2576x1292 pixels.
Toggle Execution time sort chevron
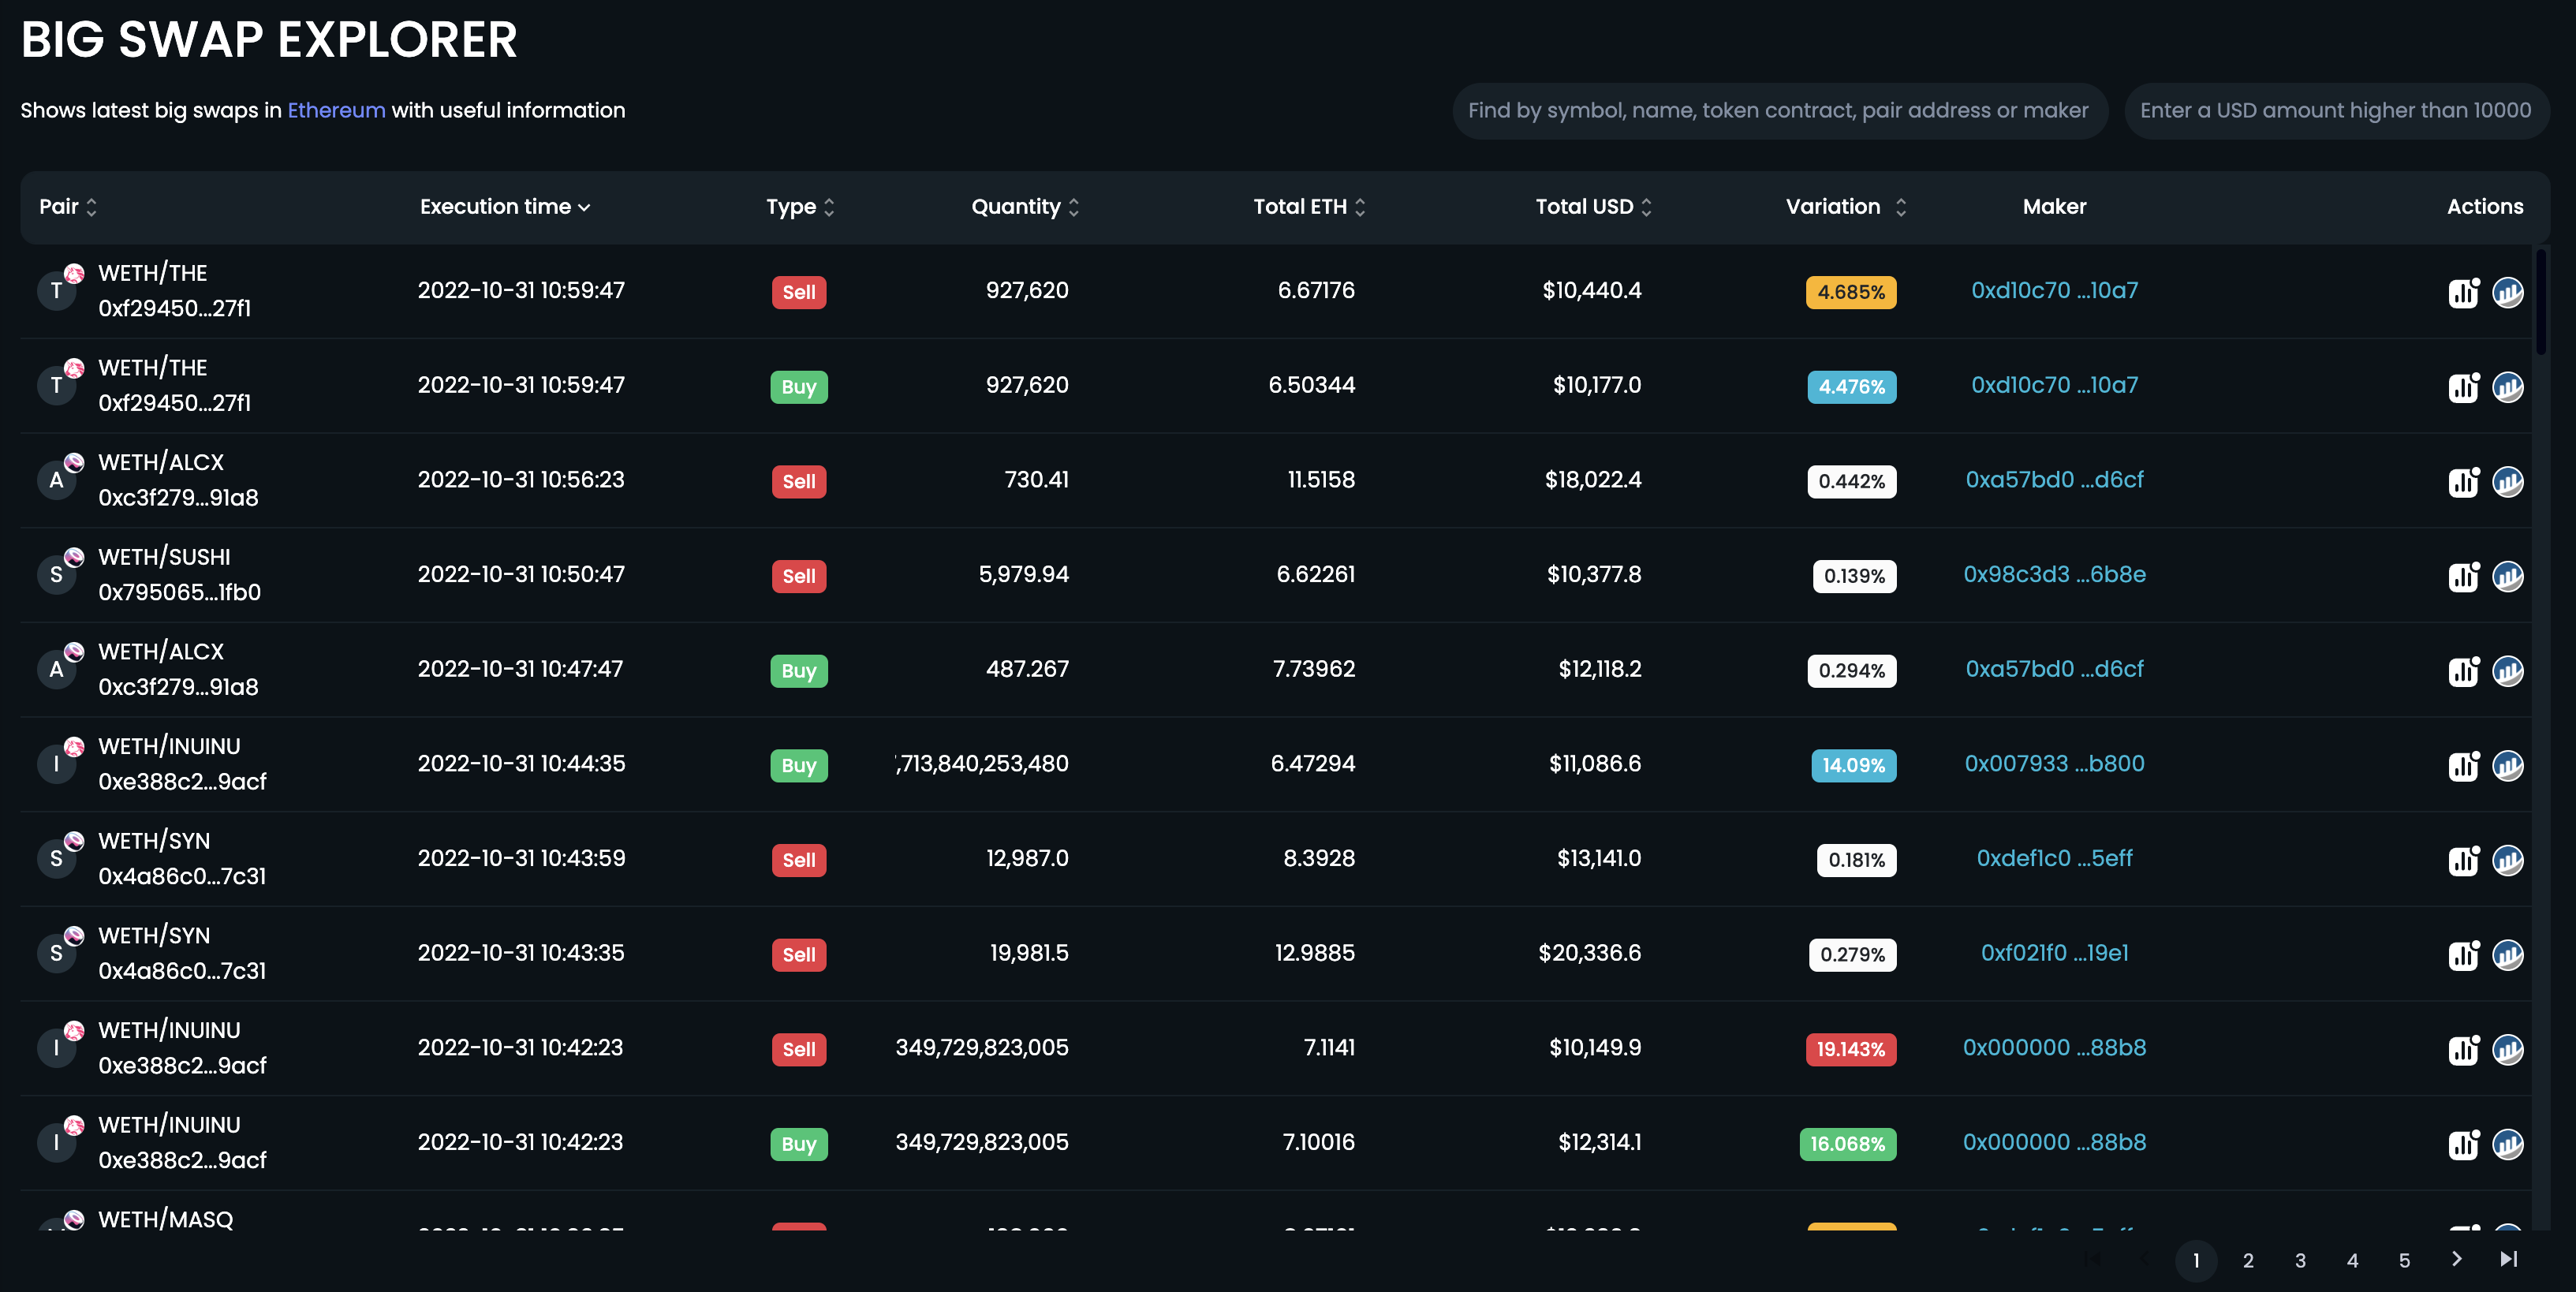(584, 207)
